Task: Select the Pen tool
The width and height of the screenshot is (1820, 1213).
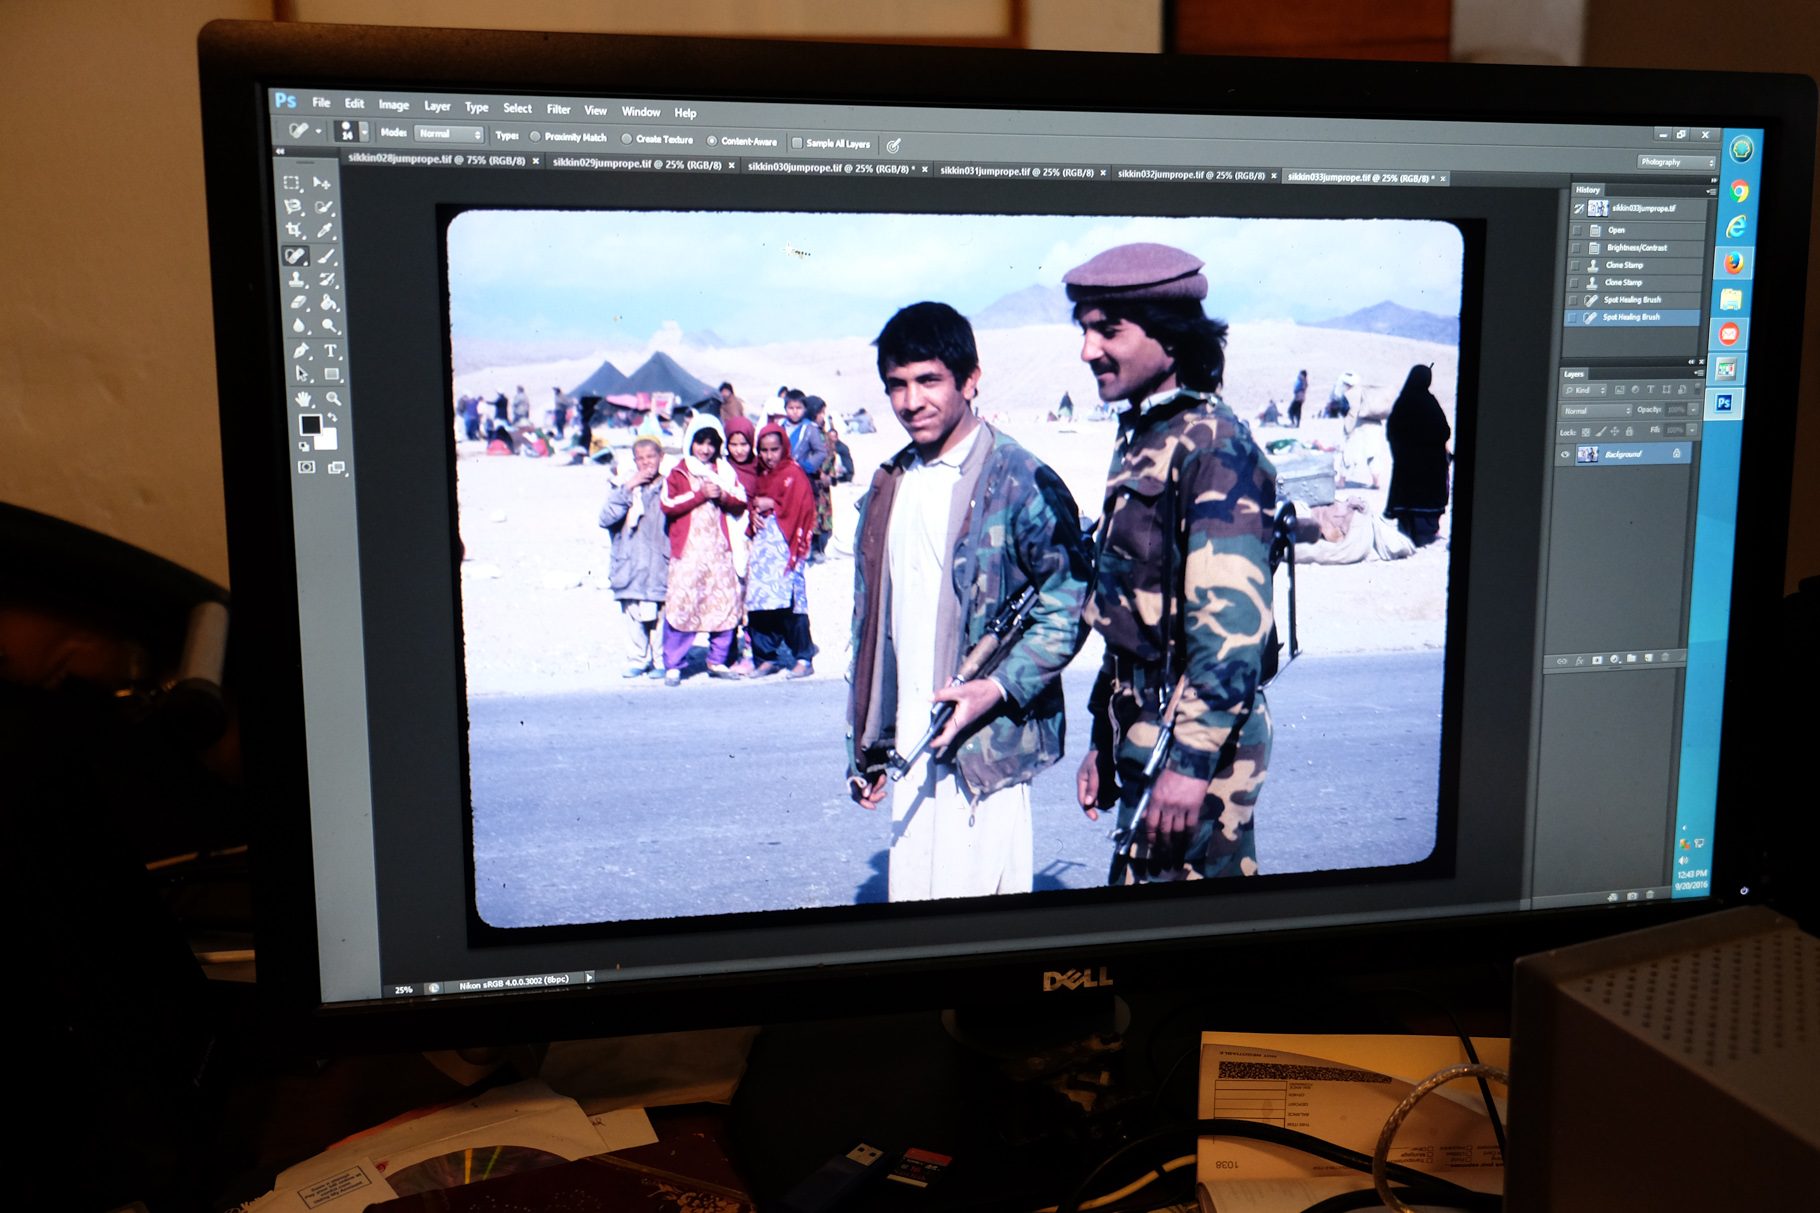Action: (x=300, y=350)
